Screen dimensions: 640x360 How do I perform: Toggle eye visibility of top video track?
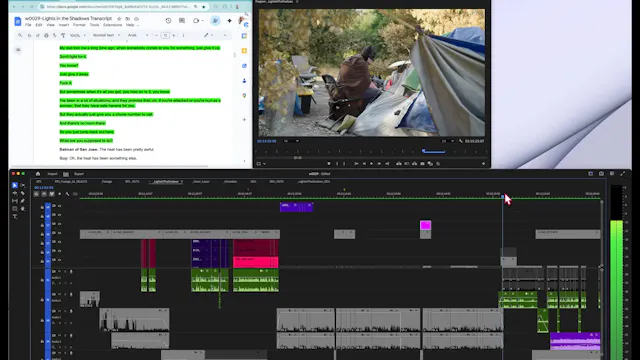pyautogui.click(x=60, y=206)
